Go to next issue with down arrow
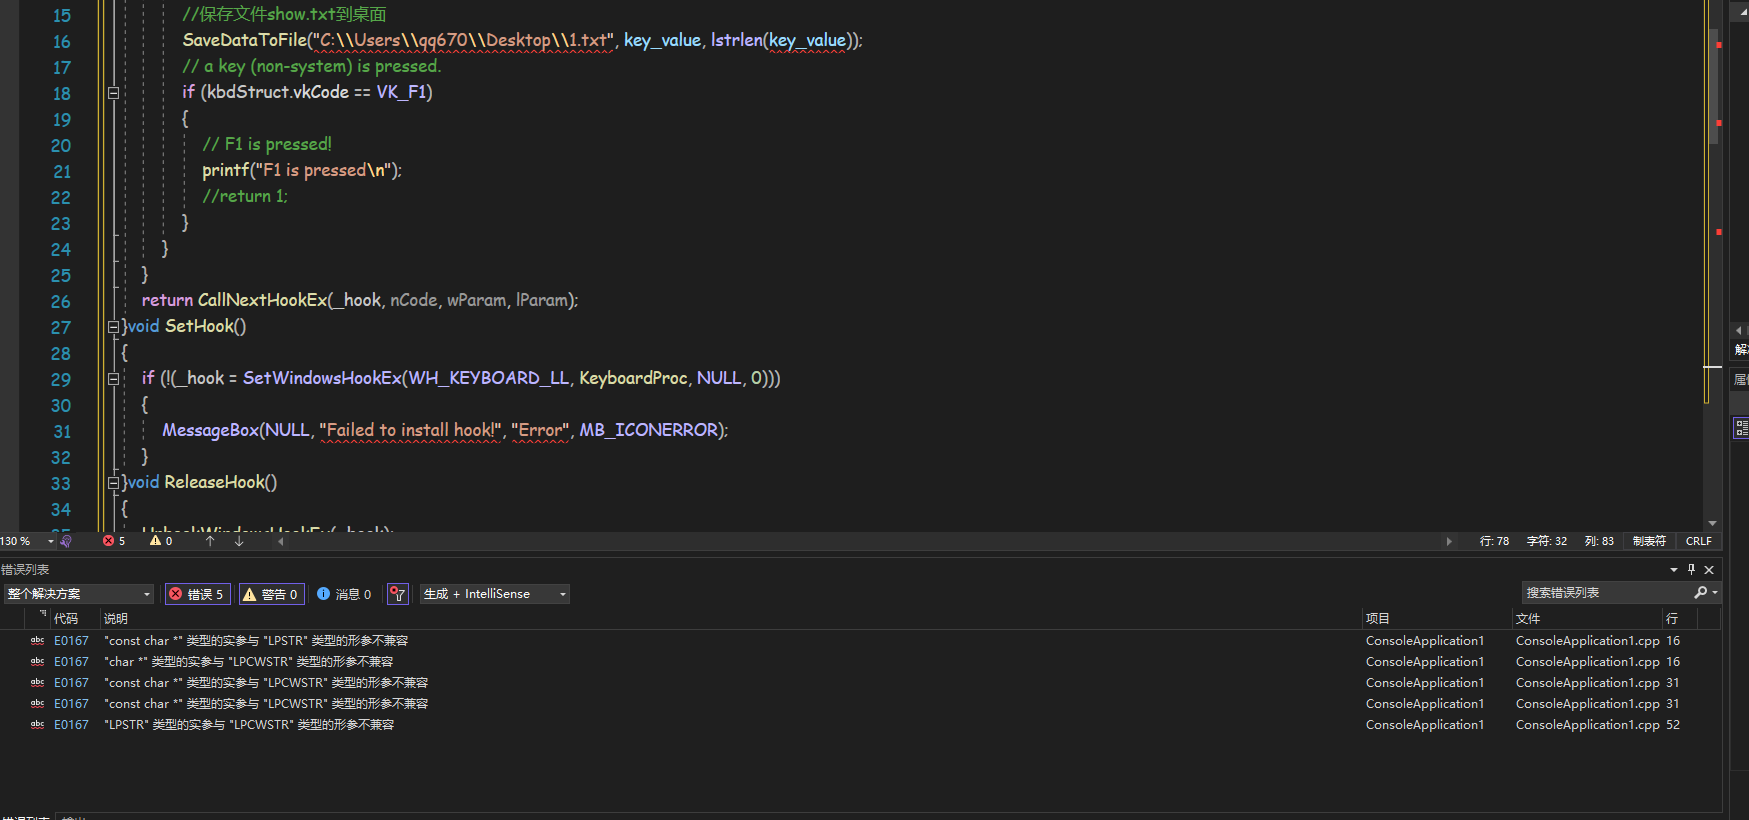This screenshot has width=1749, height=820. click(x=239, y=541)
